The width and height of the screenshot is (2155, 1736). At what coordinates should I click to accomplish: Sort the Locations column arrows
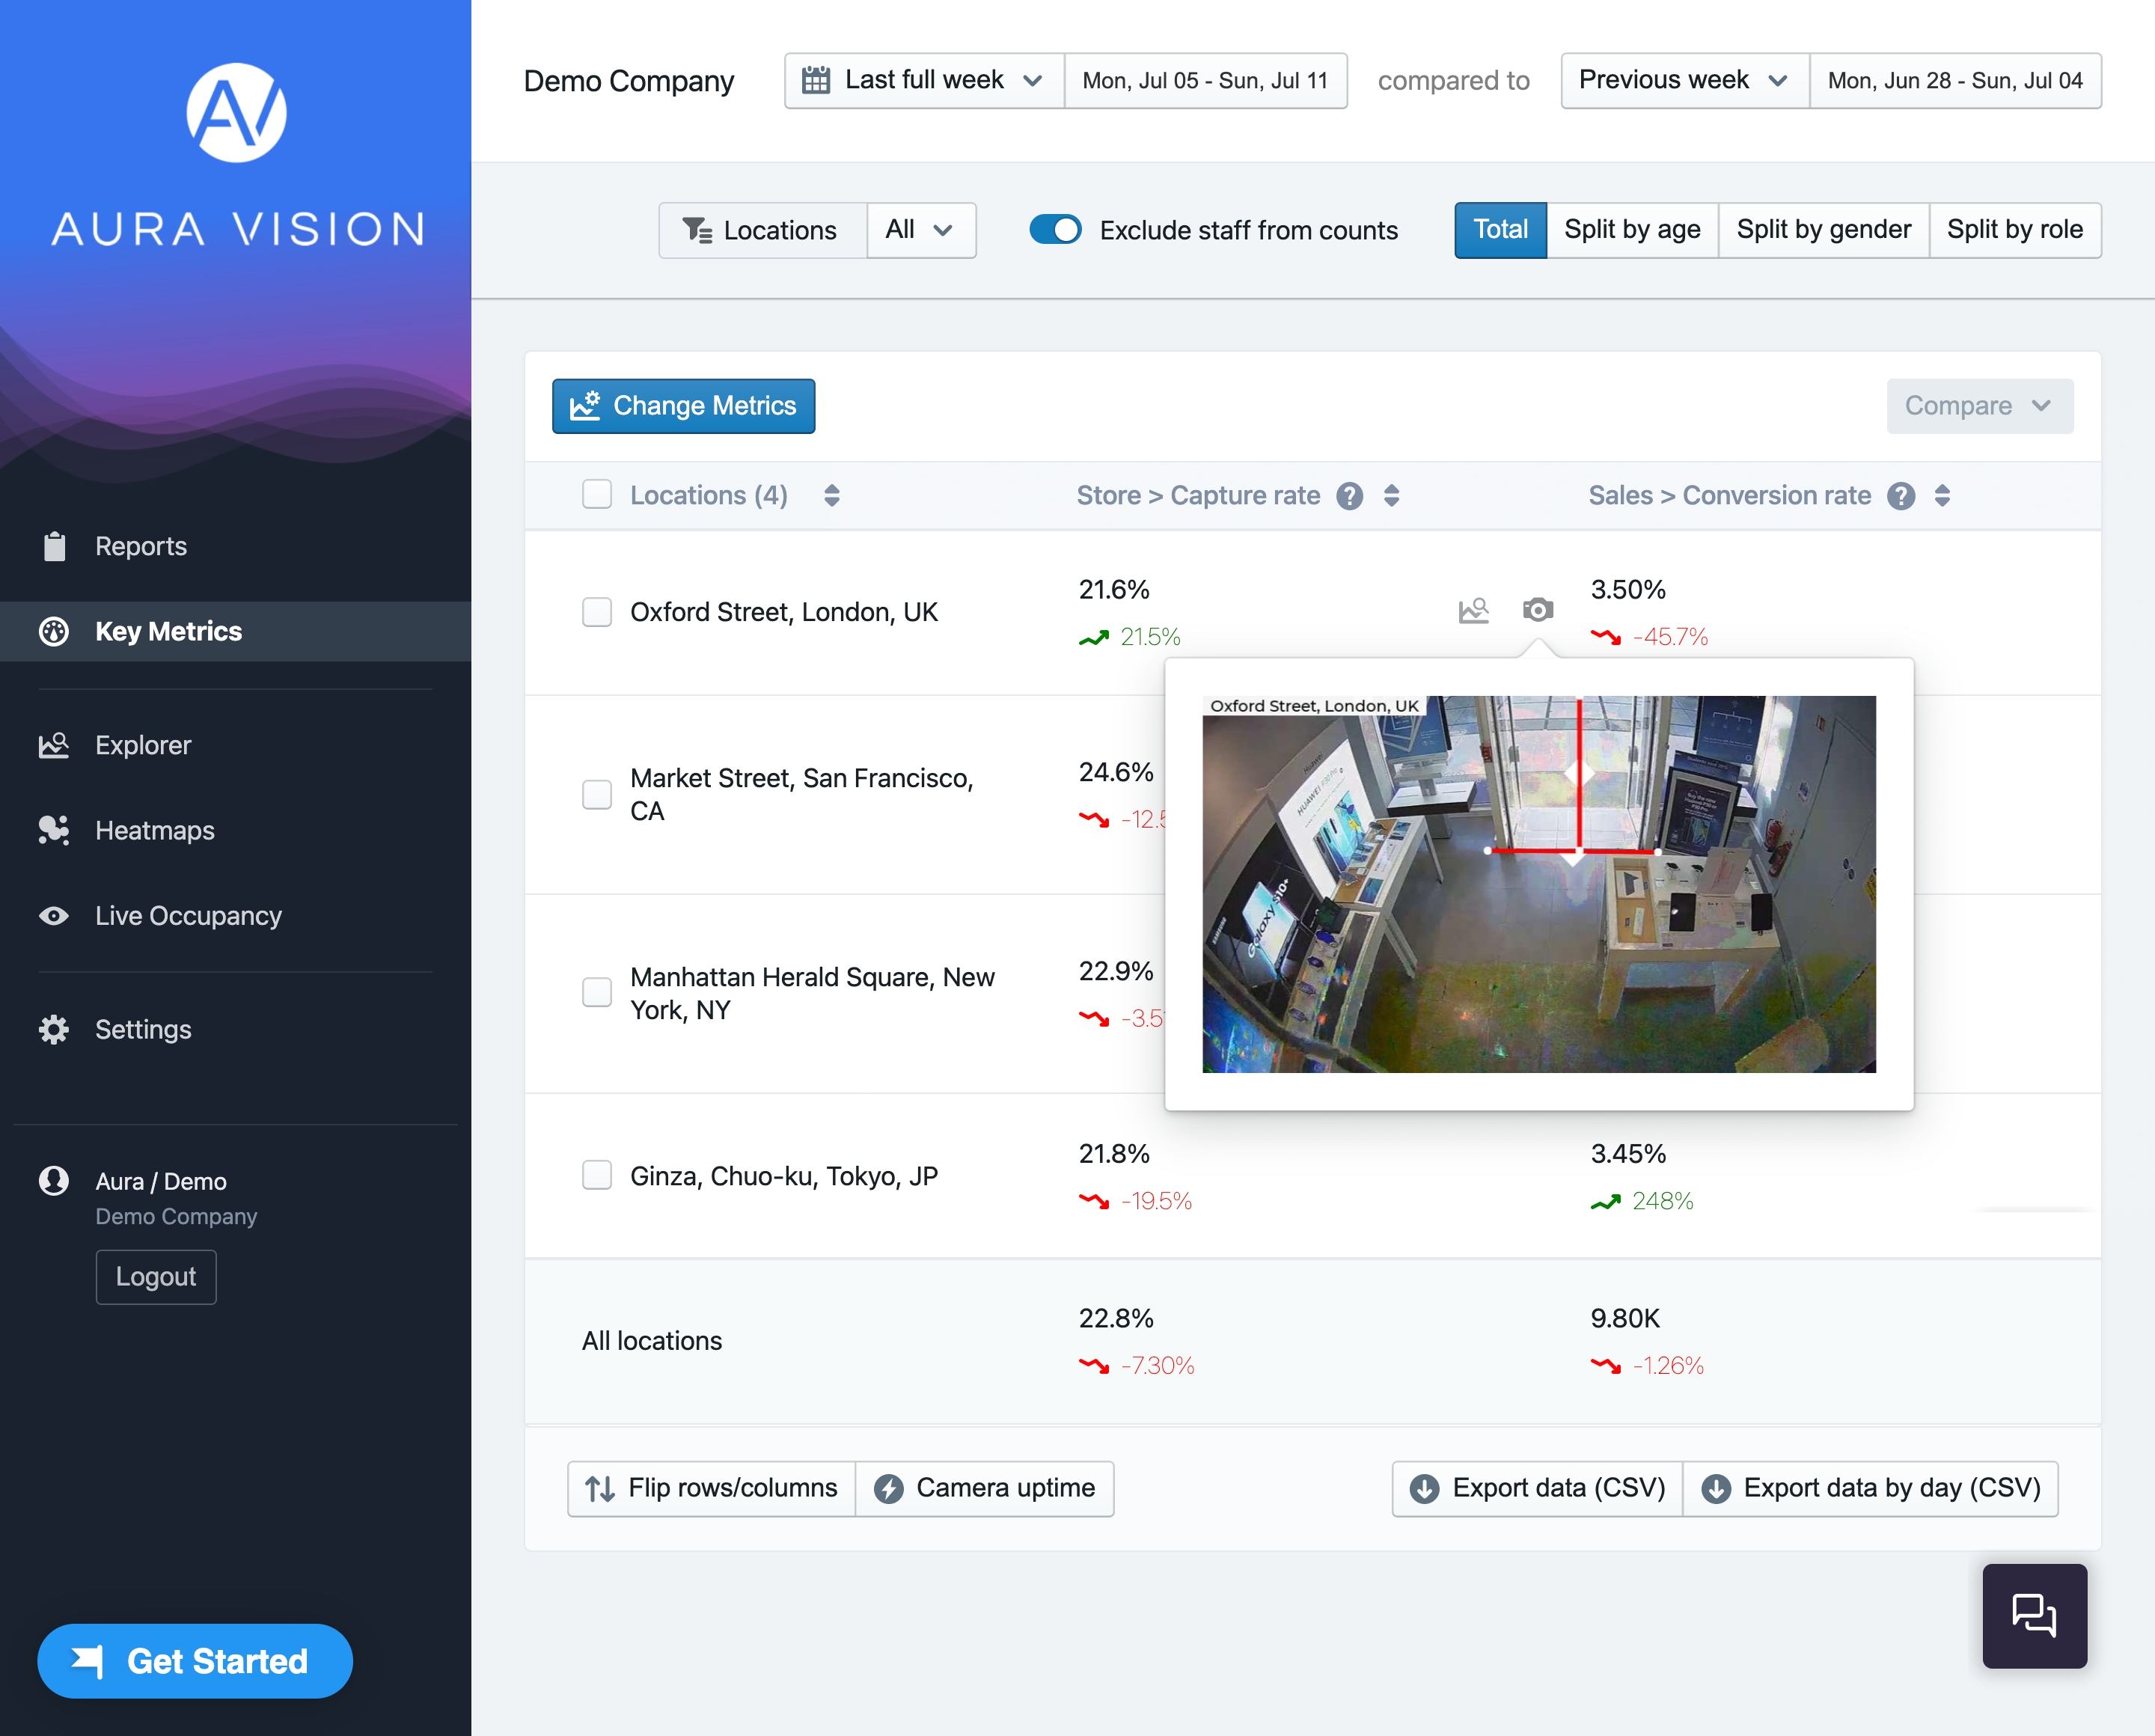coord(831,496)
